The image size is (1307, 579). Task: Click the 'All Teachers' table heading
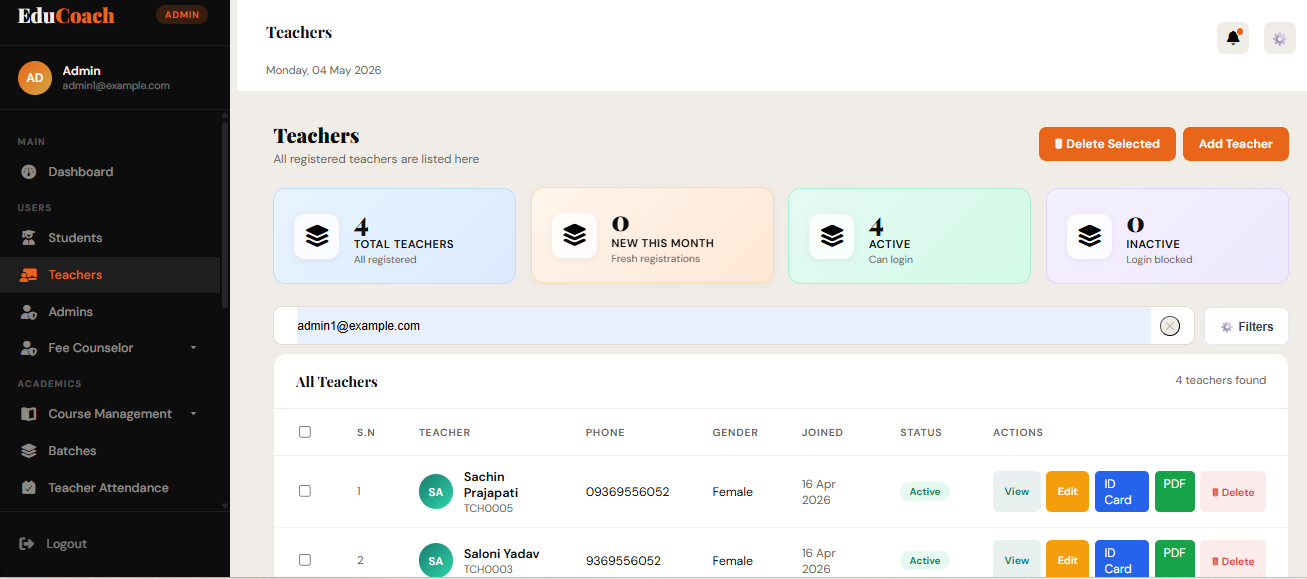tap(337, 382)
